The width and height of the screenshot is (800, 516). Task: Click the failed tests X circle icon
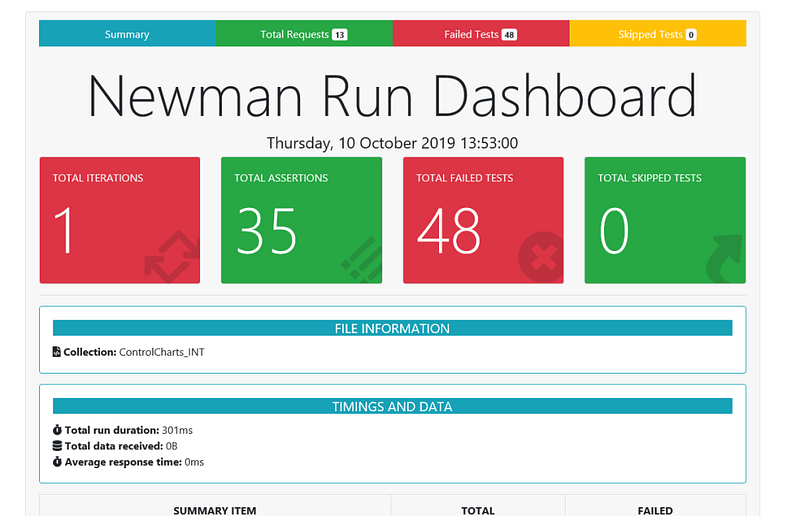pos(541,257)
